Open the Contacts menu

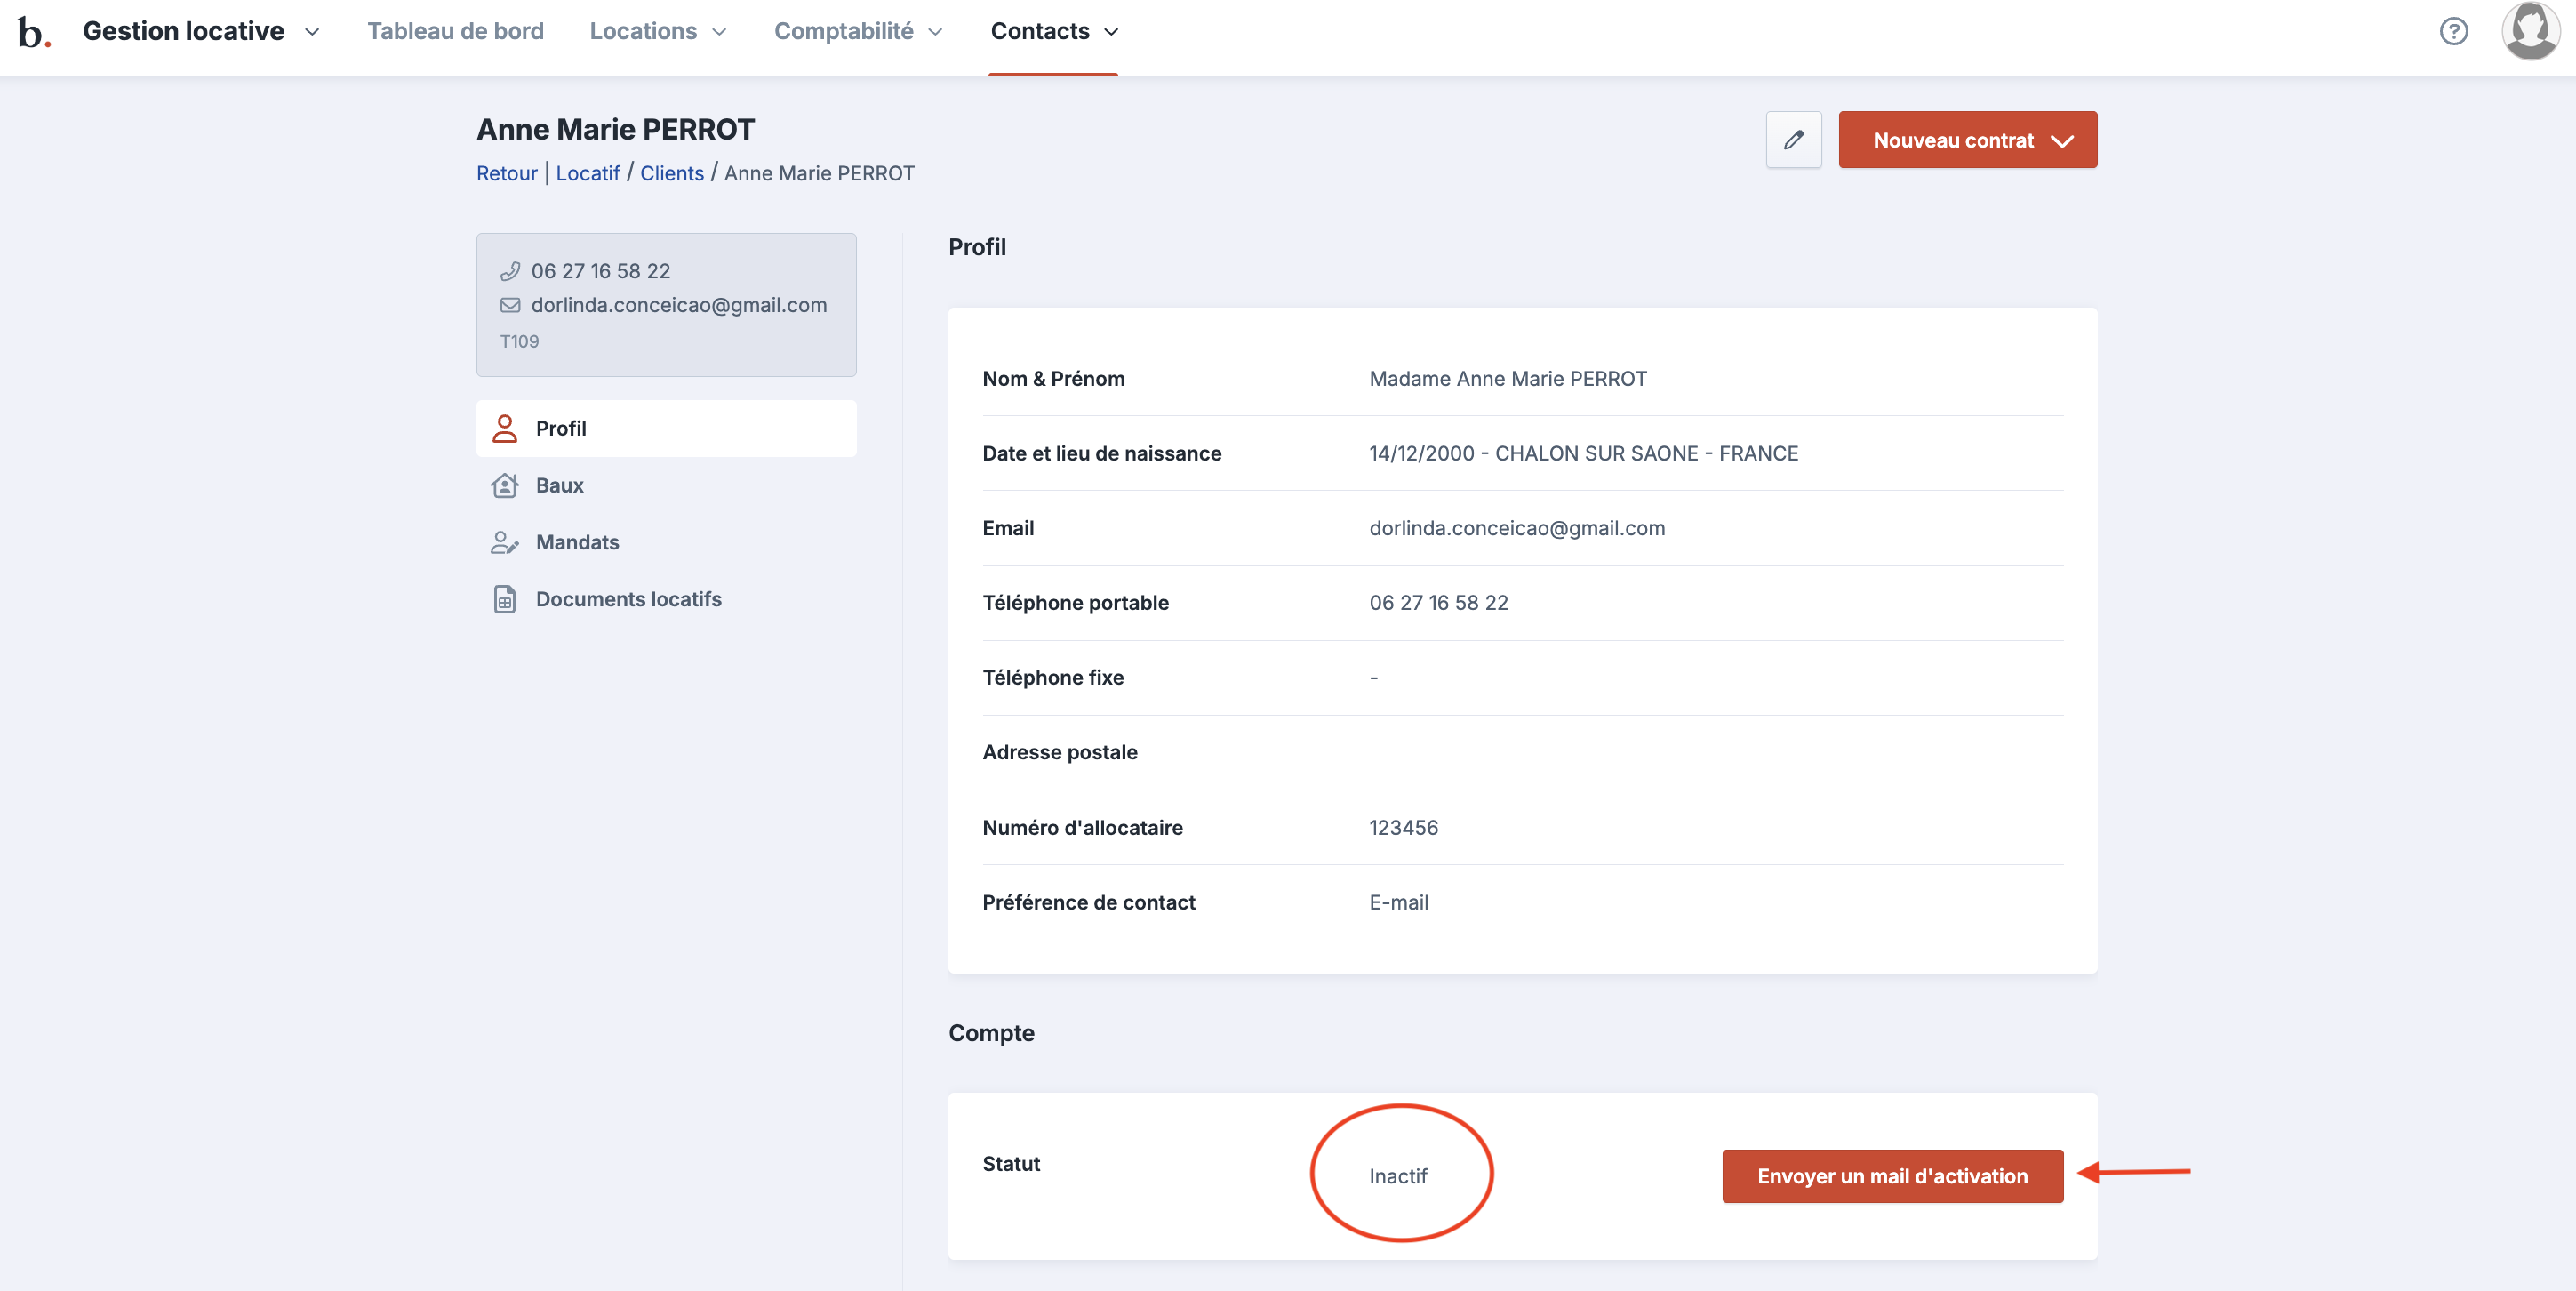1053,32
